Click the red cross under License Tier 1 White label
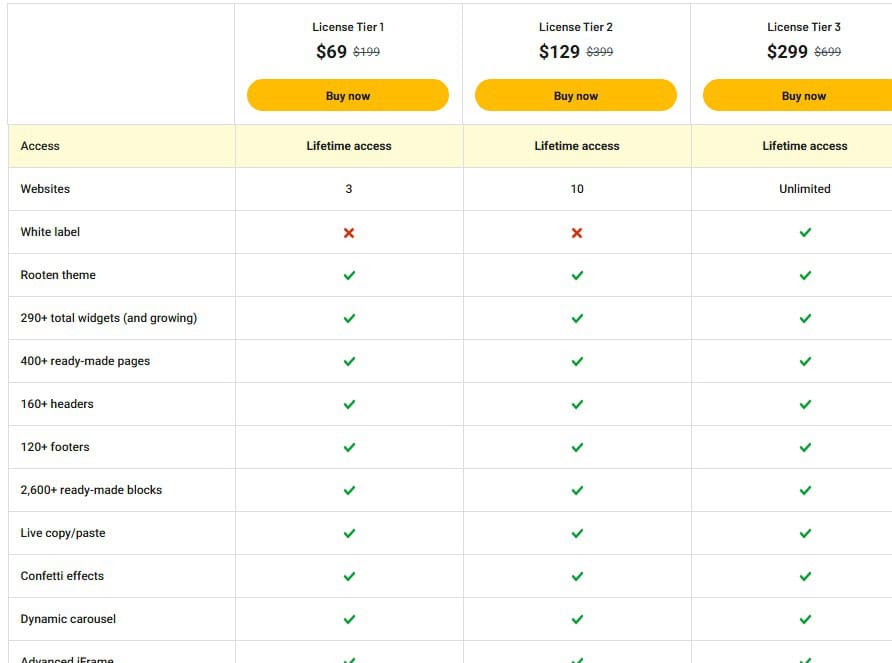Viewport: 892px width, 663px height. (348, 232)
